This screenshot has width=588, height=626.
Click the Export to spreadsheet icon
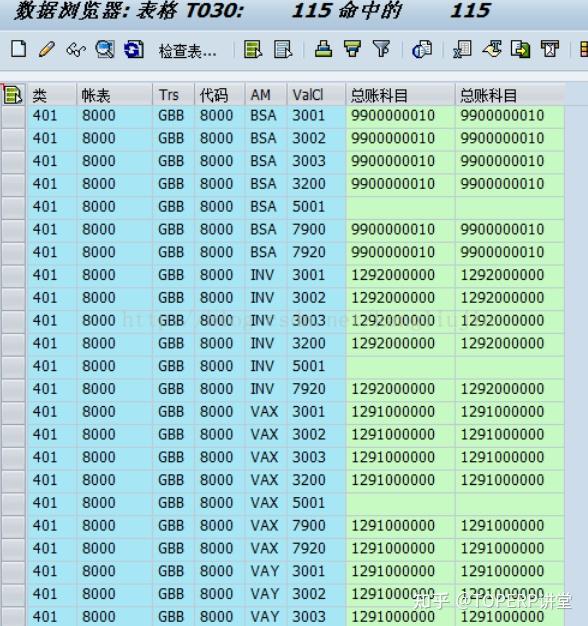(x=462, y=50)
